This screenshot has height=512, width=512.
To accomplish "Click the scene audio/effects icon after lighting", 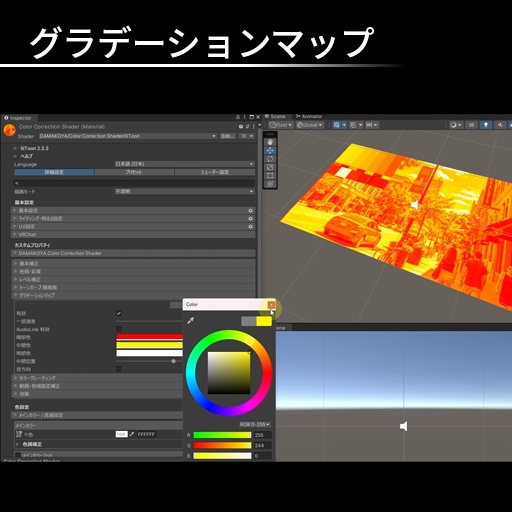I will (500, 125).
